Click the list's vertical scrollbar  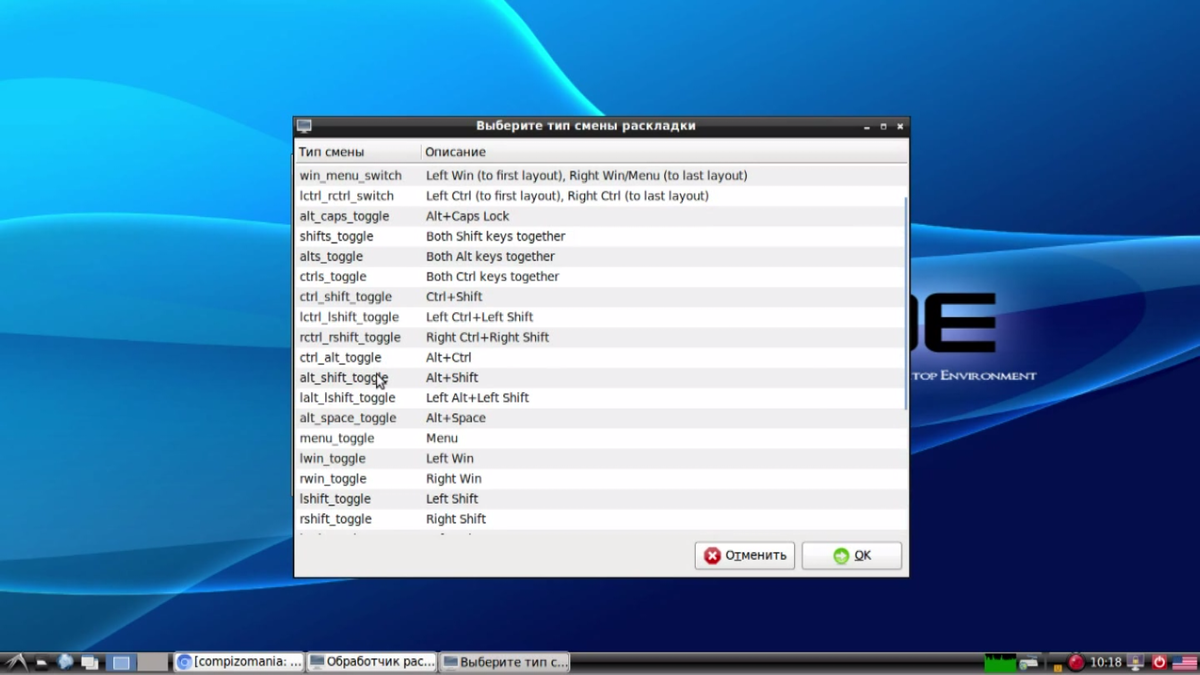point(906,303)
